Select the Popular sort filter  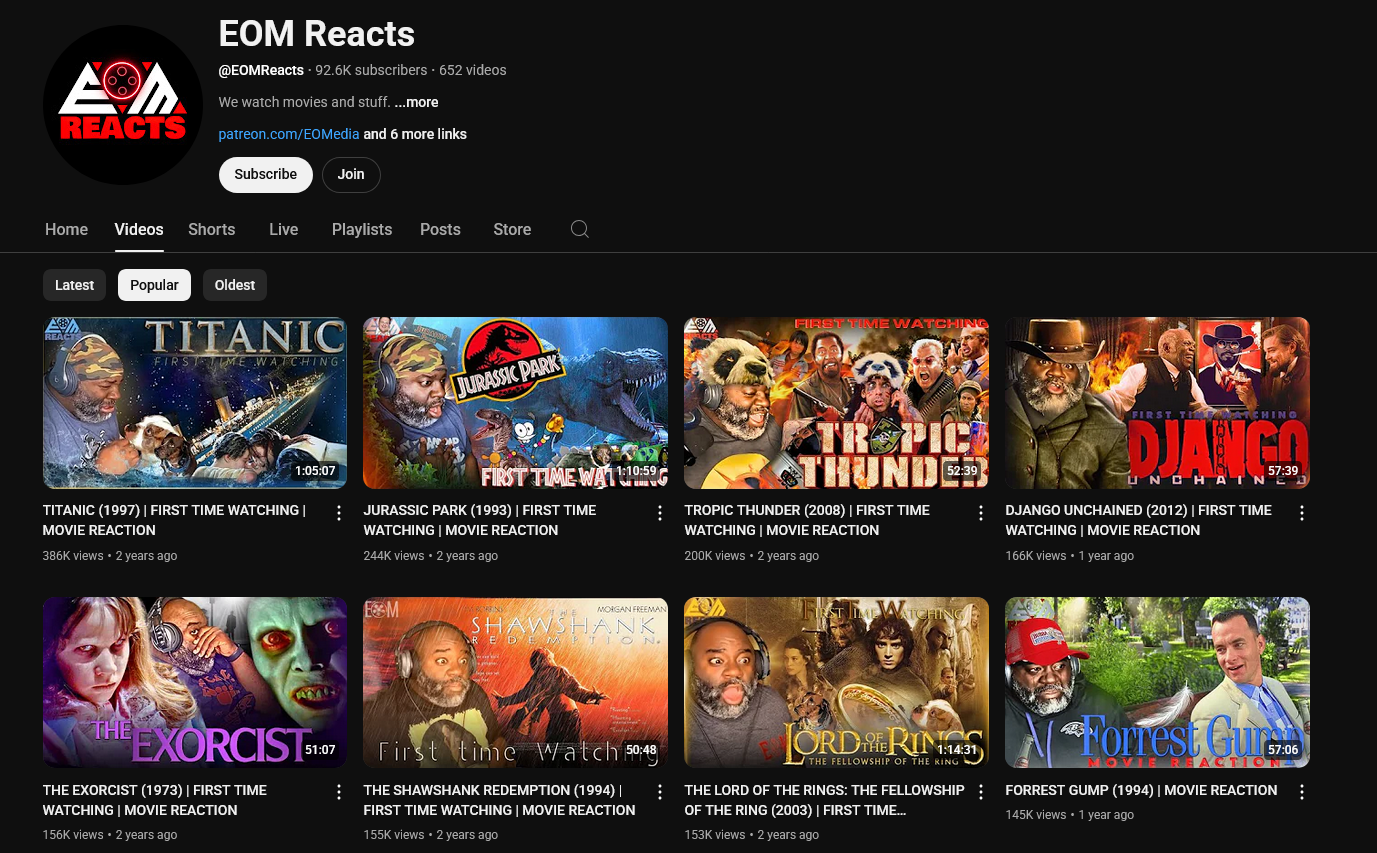[x=154, y=285]
